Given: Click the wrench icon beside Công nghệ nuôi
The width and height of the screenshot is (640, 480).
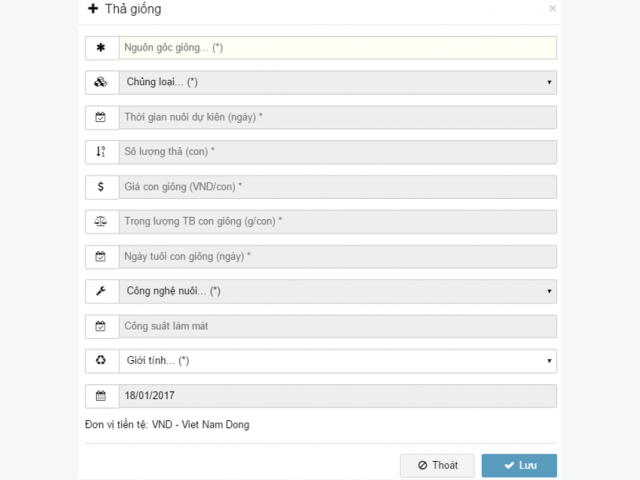Looking at the screenshot, I should pyautogui.click(x=100, y=291).
